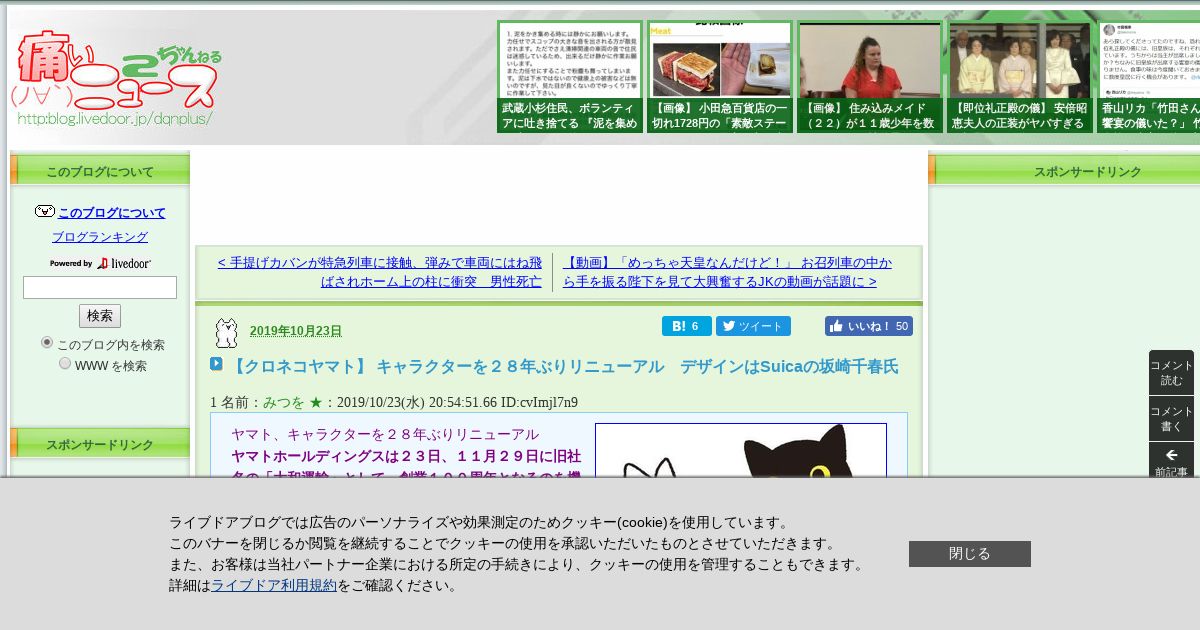Go to next article about お召列車 陛下
Image resolution: width=1200 pixels, height=630 pixels.
click(727, 272)
